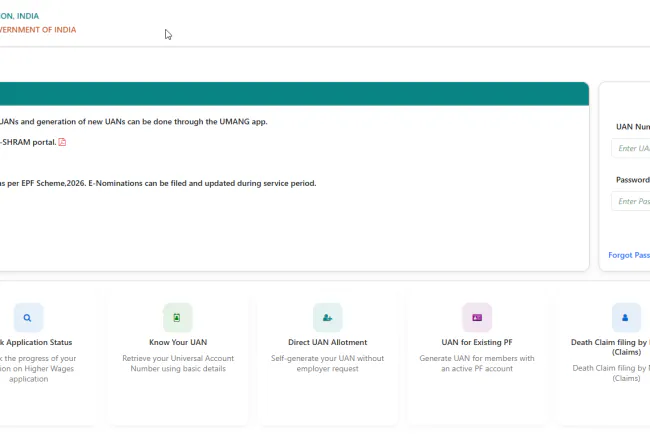Click the Forgot Password link
Image resolution: width=650 pixels, height=434 pixels.
tap(629, 255)
